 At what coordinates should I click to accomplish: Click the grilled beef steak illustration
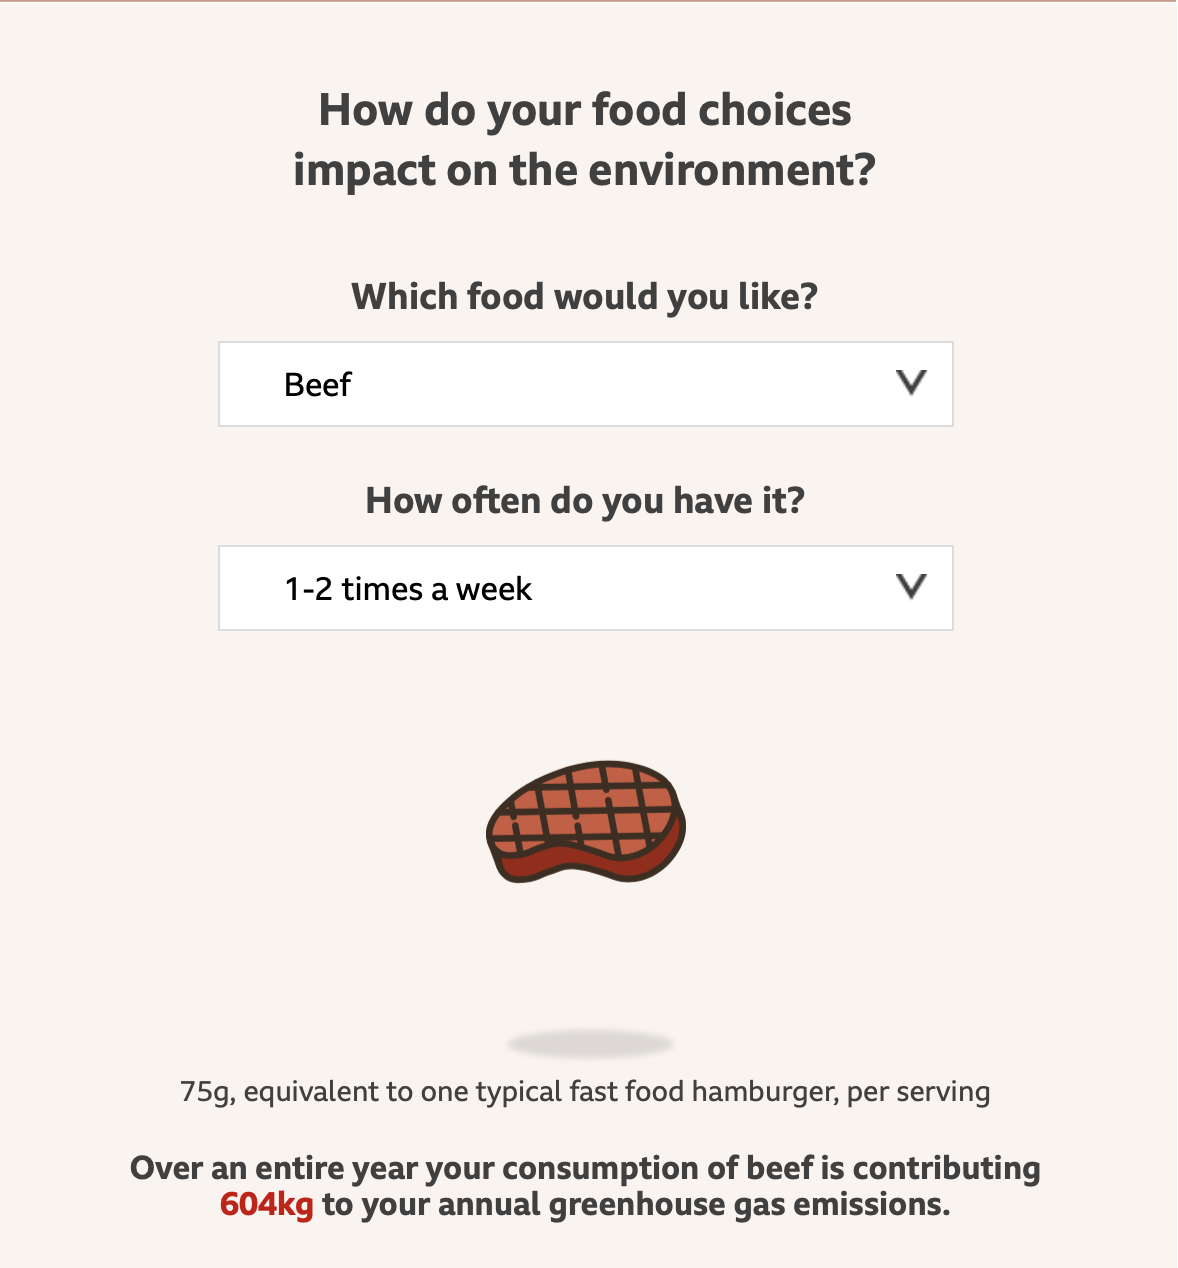(x=586, y=822)
